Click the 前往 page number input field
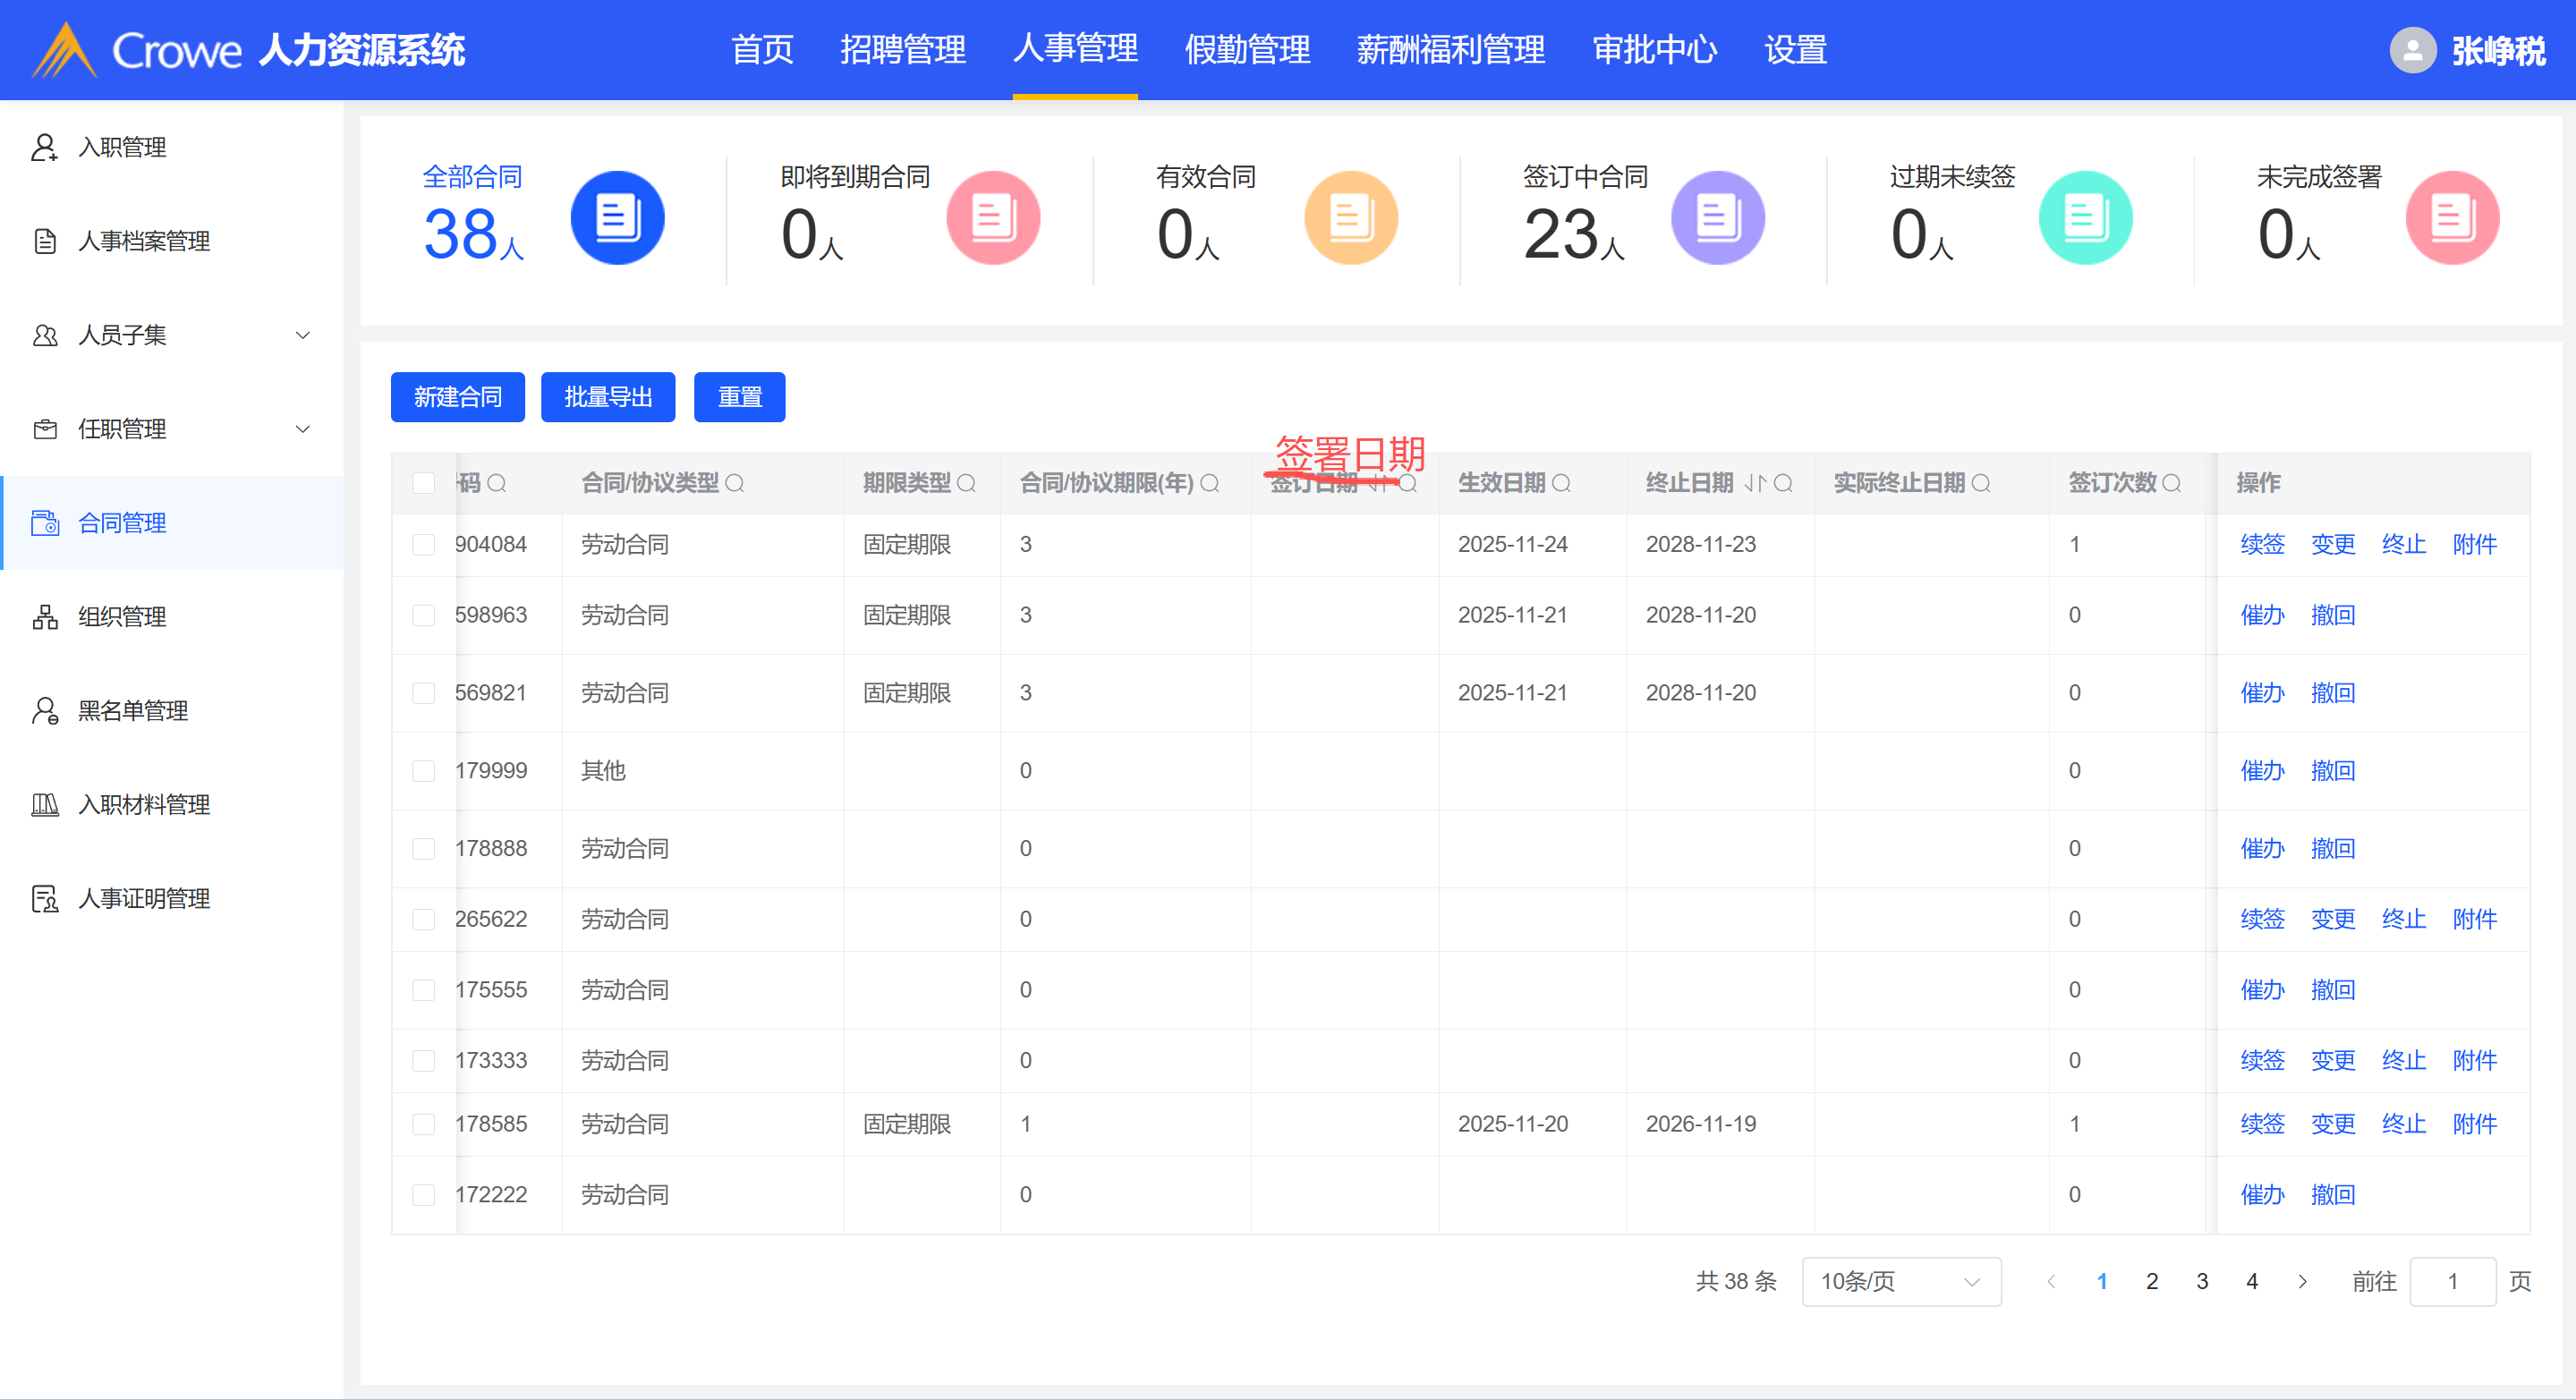2576x1400 pixels. coord(2452,1282)
